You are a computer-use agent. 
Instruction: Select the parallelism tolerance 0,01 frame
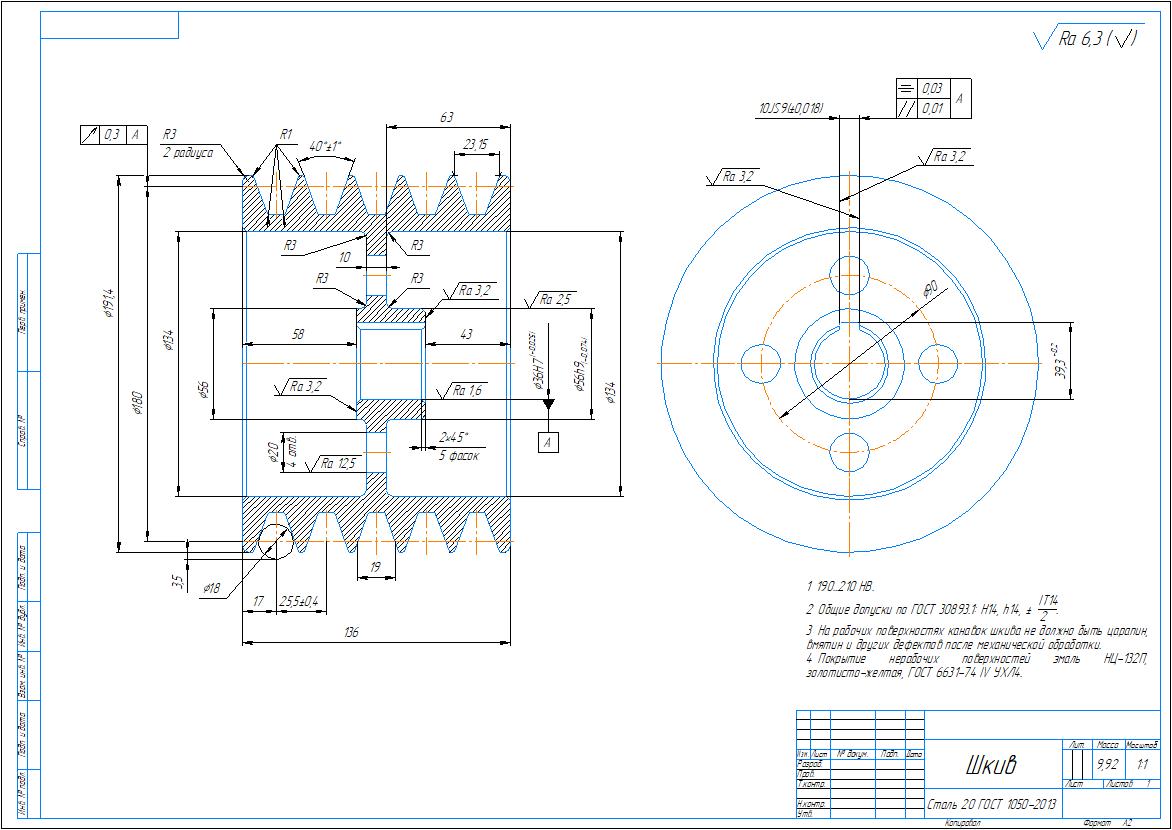932,108
